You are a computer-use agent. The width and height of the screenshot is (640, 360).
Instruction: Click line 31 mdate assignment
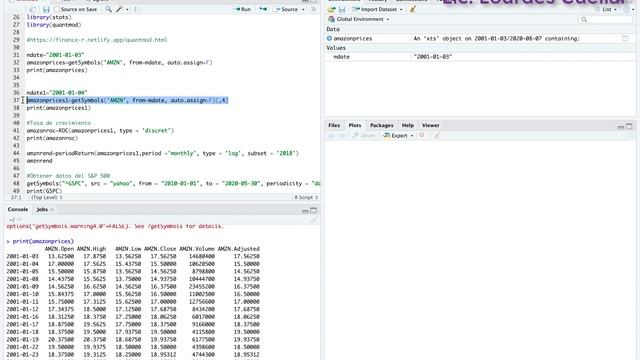coord(55,55)
